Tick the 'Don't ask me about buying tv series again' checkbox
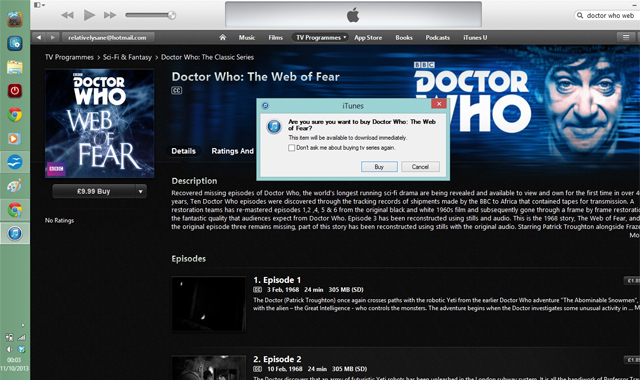The width and height of the screenshot is (640, 380). (291, 148)
